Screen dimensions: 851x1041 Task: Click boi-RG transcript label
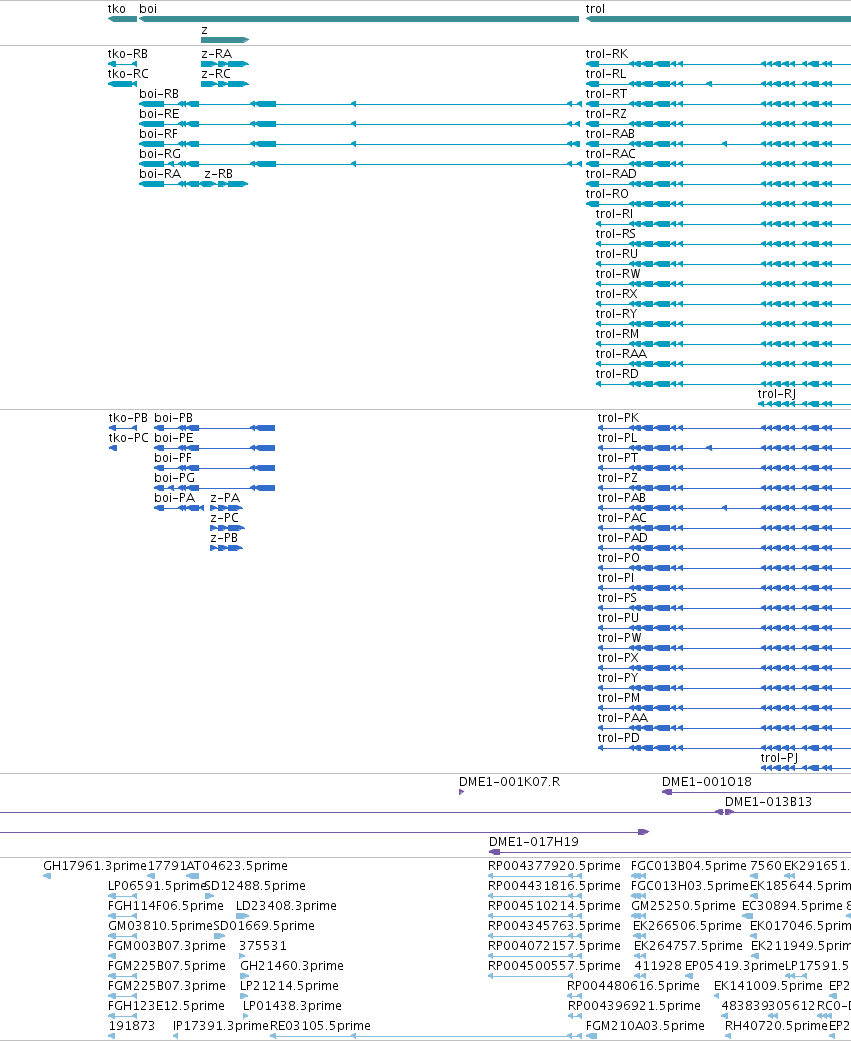click(x=160, y=153)
